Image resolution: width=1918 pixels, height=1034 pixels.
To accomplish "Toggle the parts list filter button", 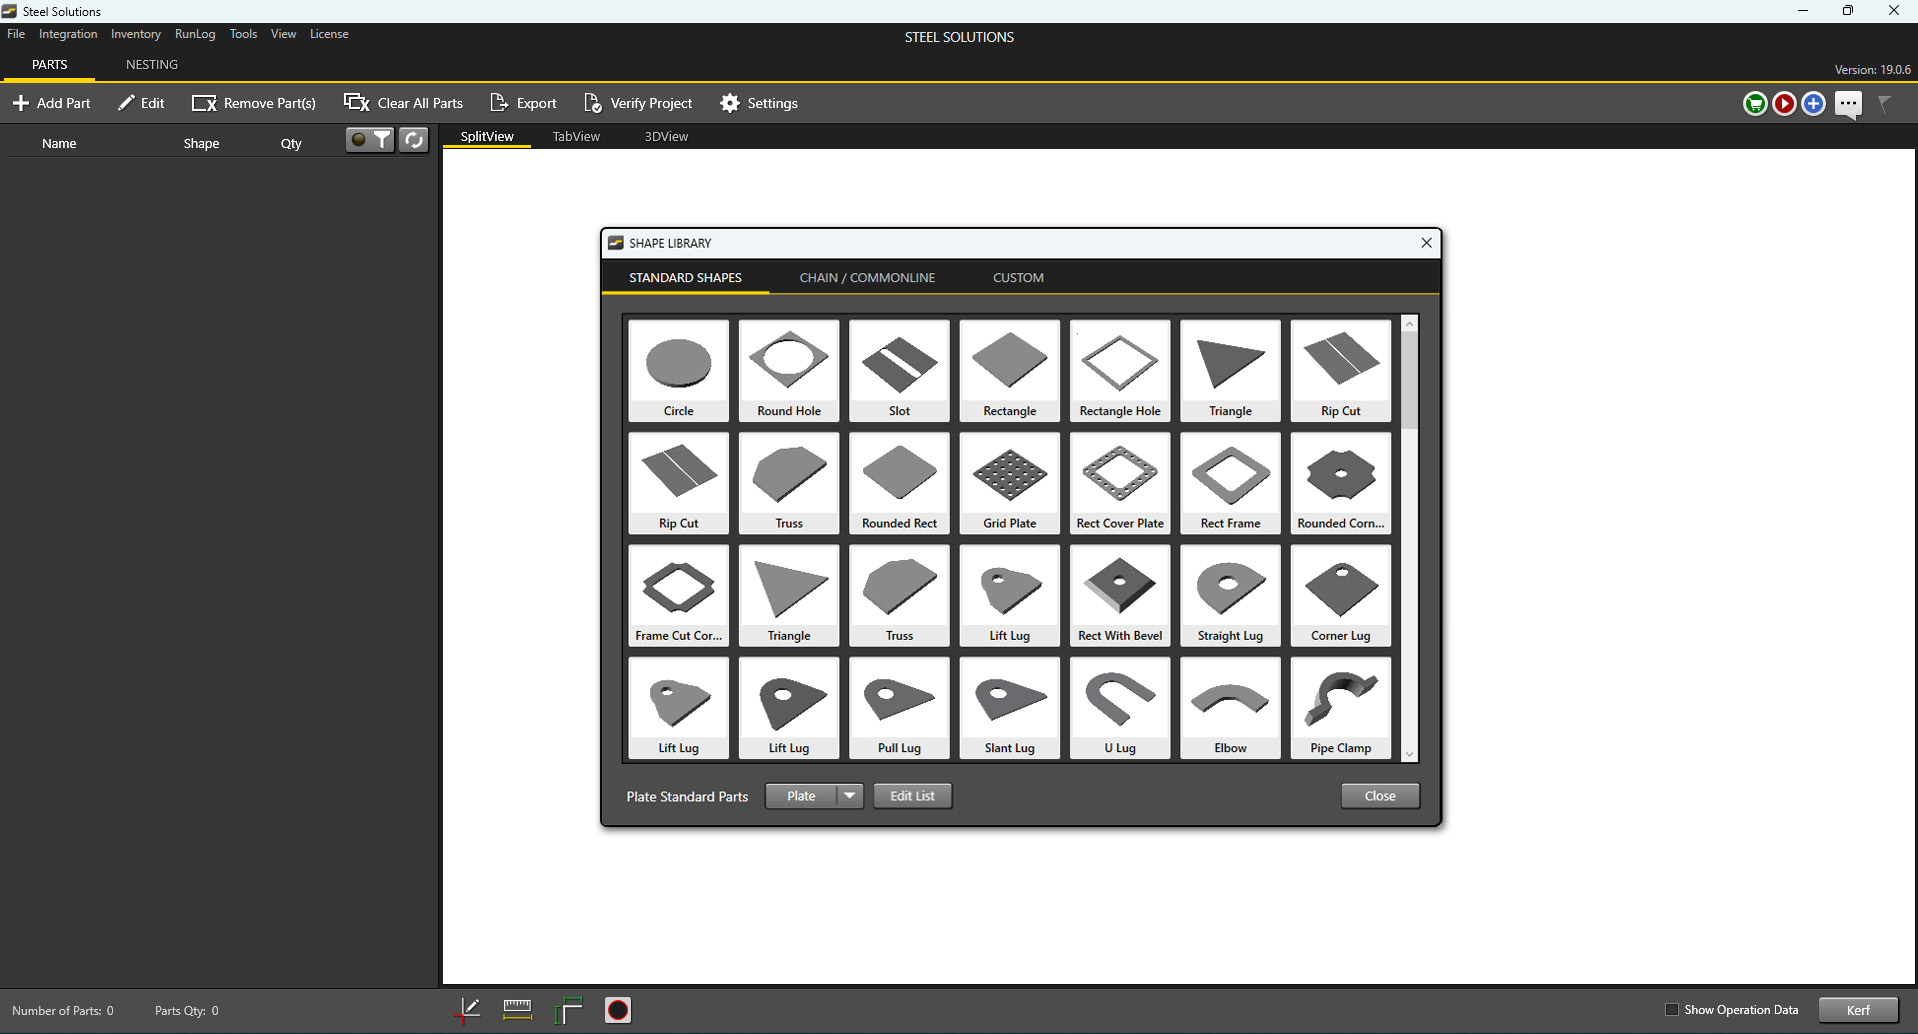I will (x=370, y=140).
